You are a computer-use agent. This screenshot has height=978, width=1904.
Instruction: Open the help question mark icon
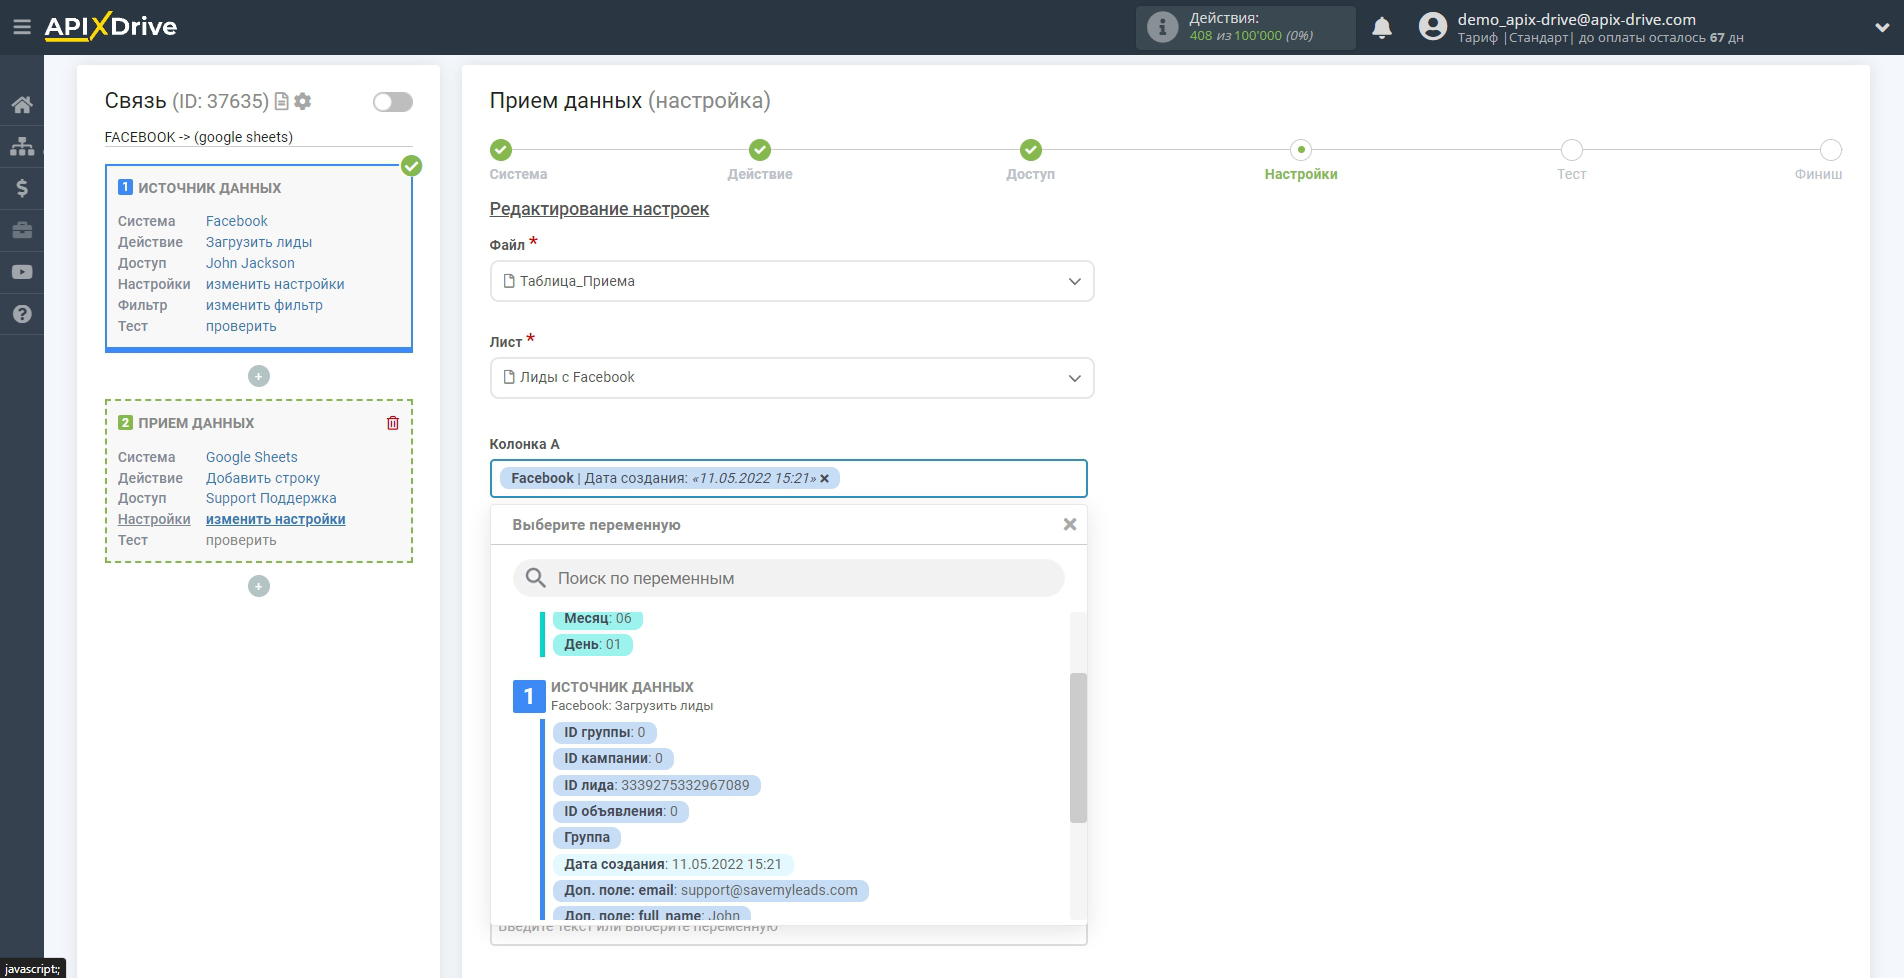[22, 314]
